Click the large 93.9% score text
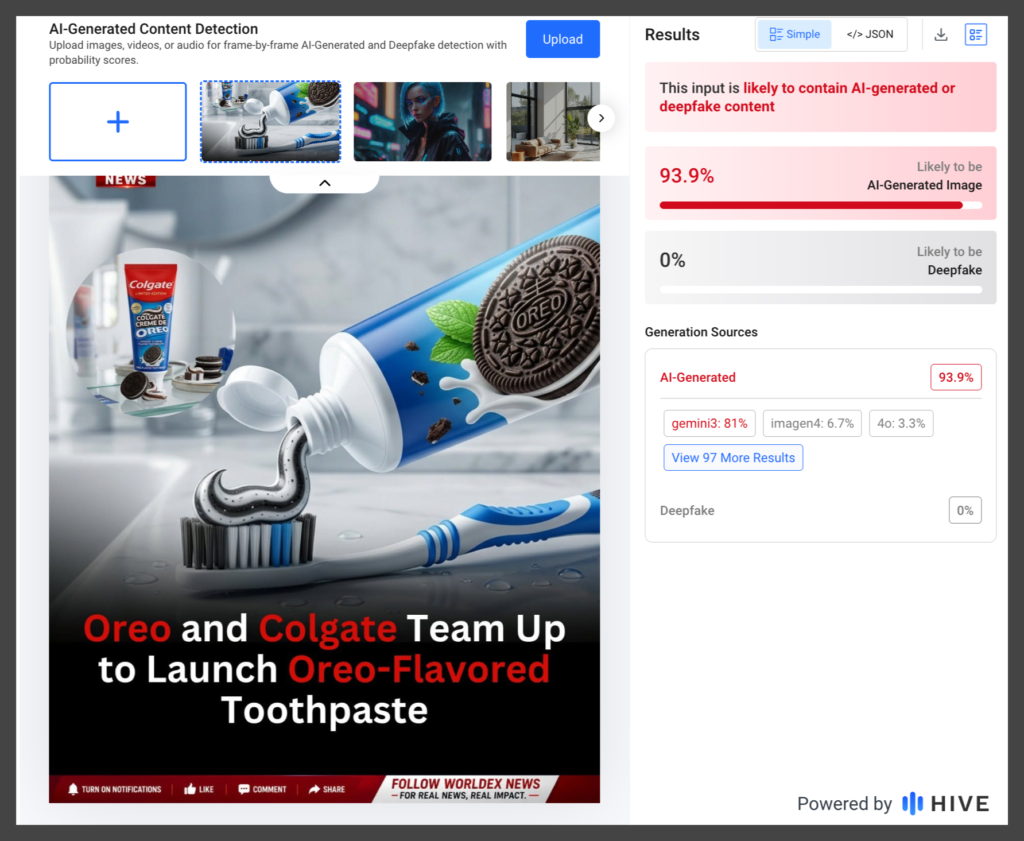This screenshot has width=1024, height=841. [x=686, y=176]
